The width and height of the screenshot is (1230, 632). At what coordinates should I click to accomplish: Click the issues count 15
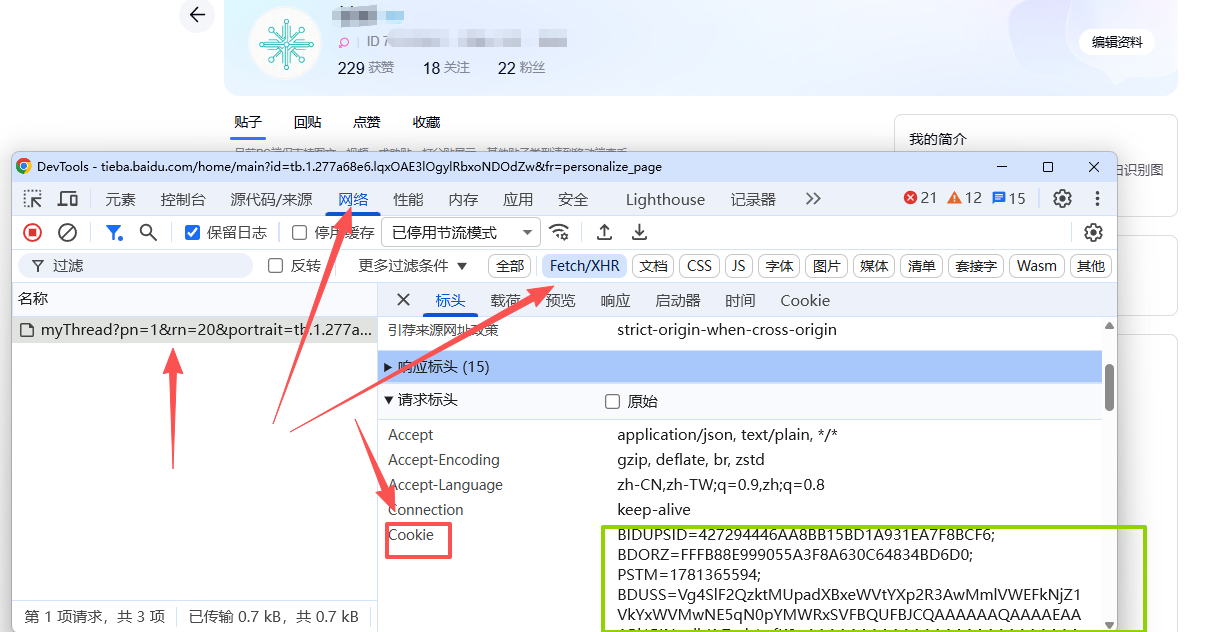coord(1009,198)
